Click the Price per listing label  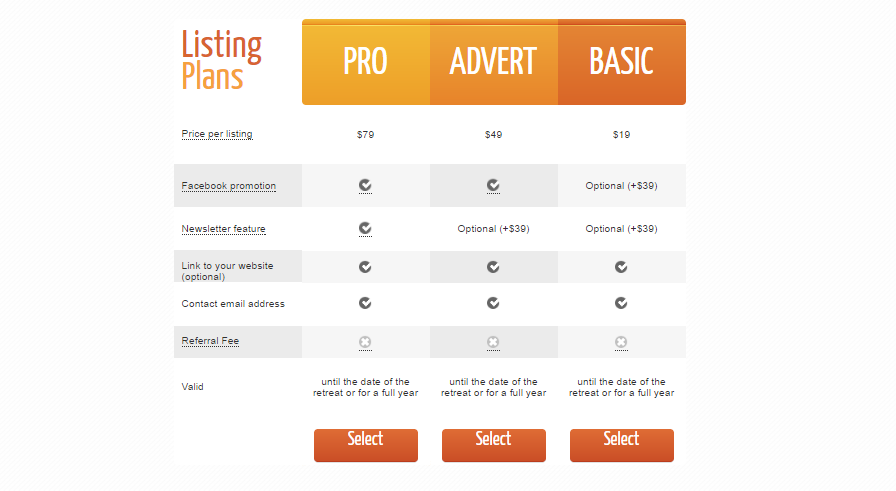pyautogui.click(x=217, y=134)
